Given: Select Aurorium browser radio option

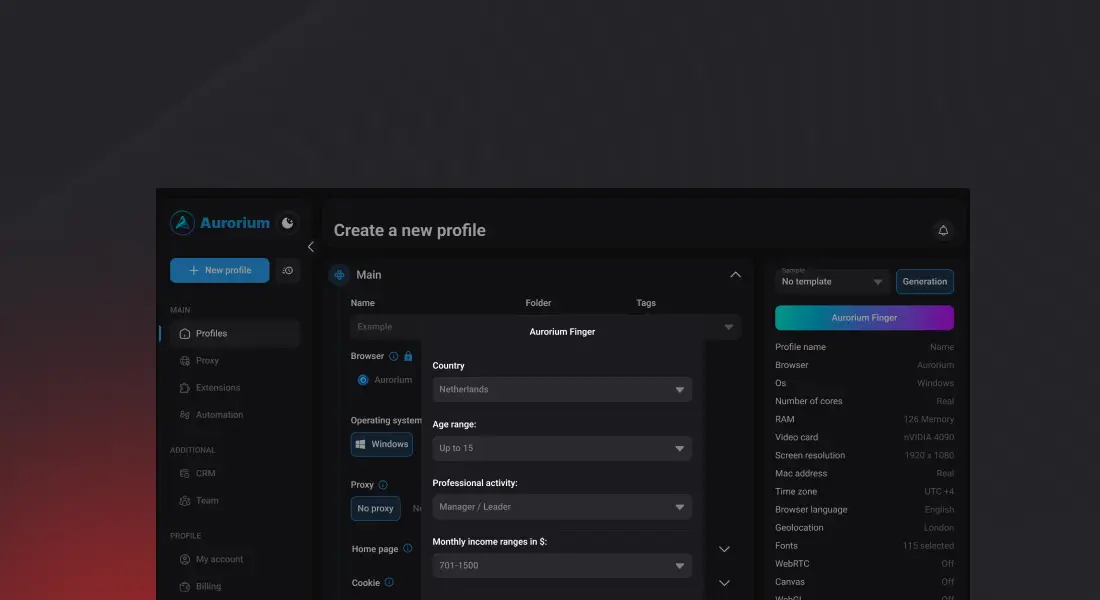Looking at the screenshot, I should [x=363, y=380].
